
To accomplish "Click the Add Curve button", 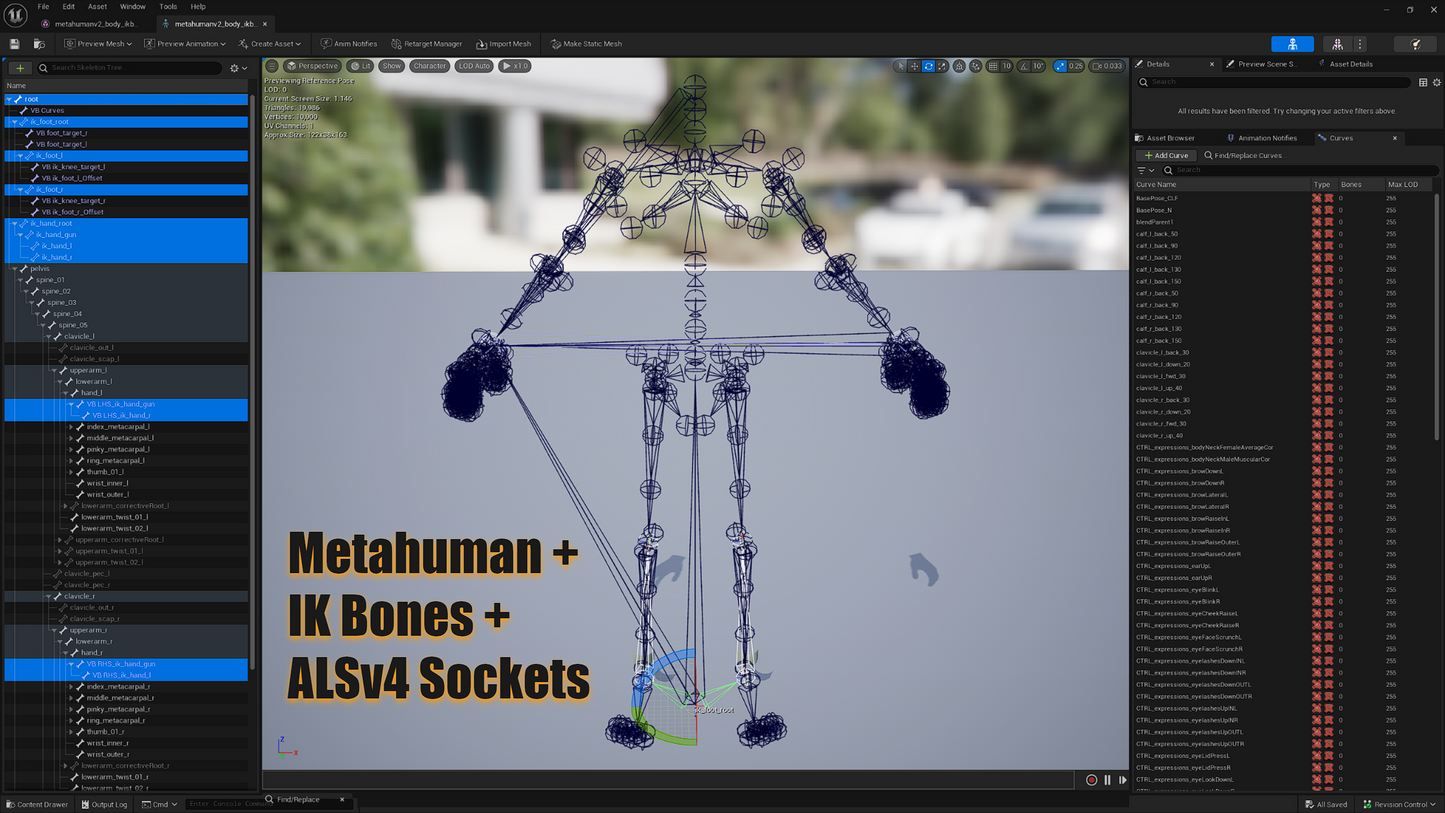I will click(x=1166, y=156).
